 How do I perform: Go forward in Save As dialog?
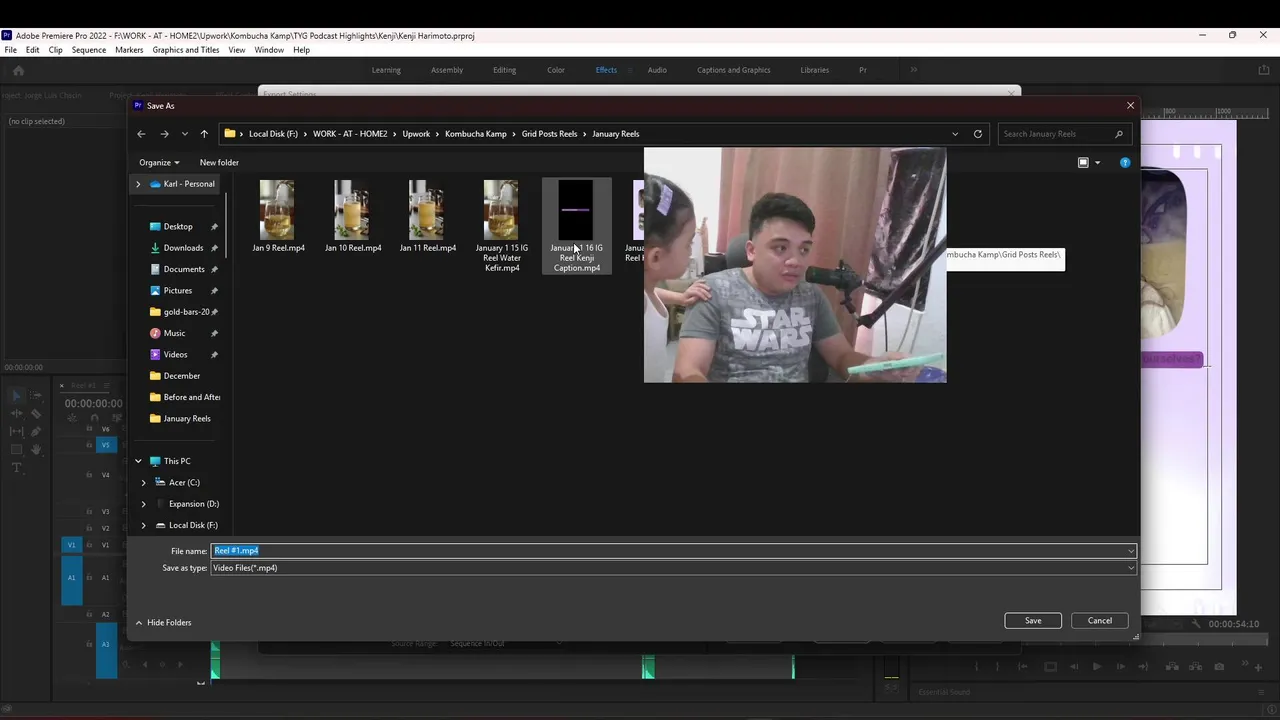pyautogui.click(x=164, y=134)
